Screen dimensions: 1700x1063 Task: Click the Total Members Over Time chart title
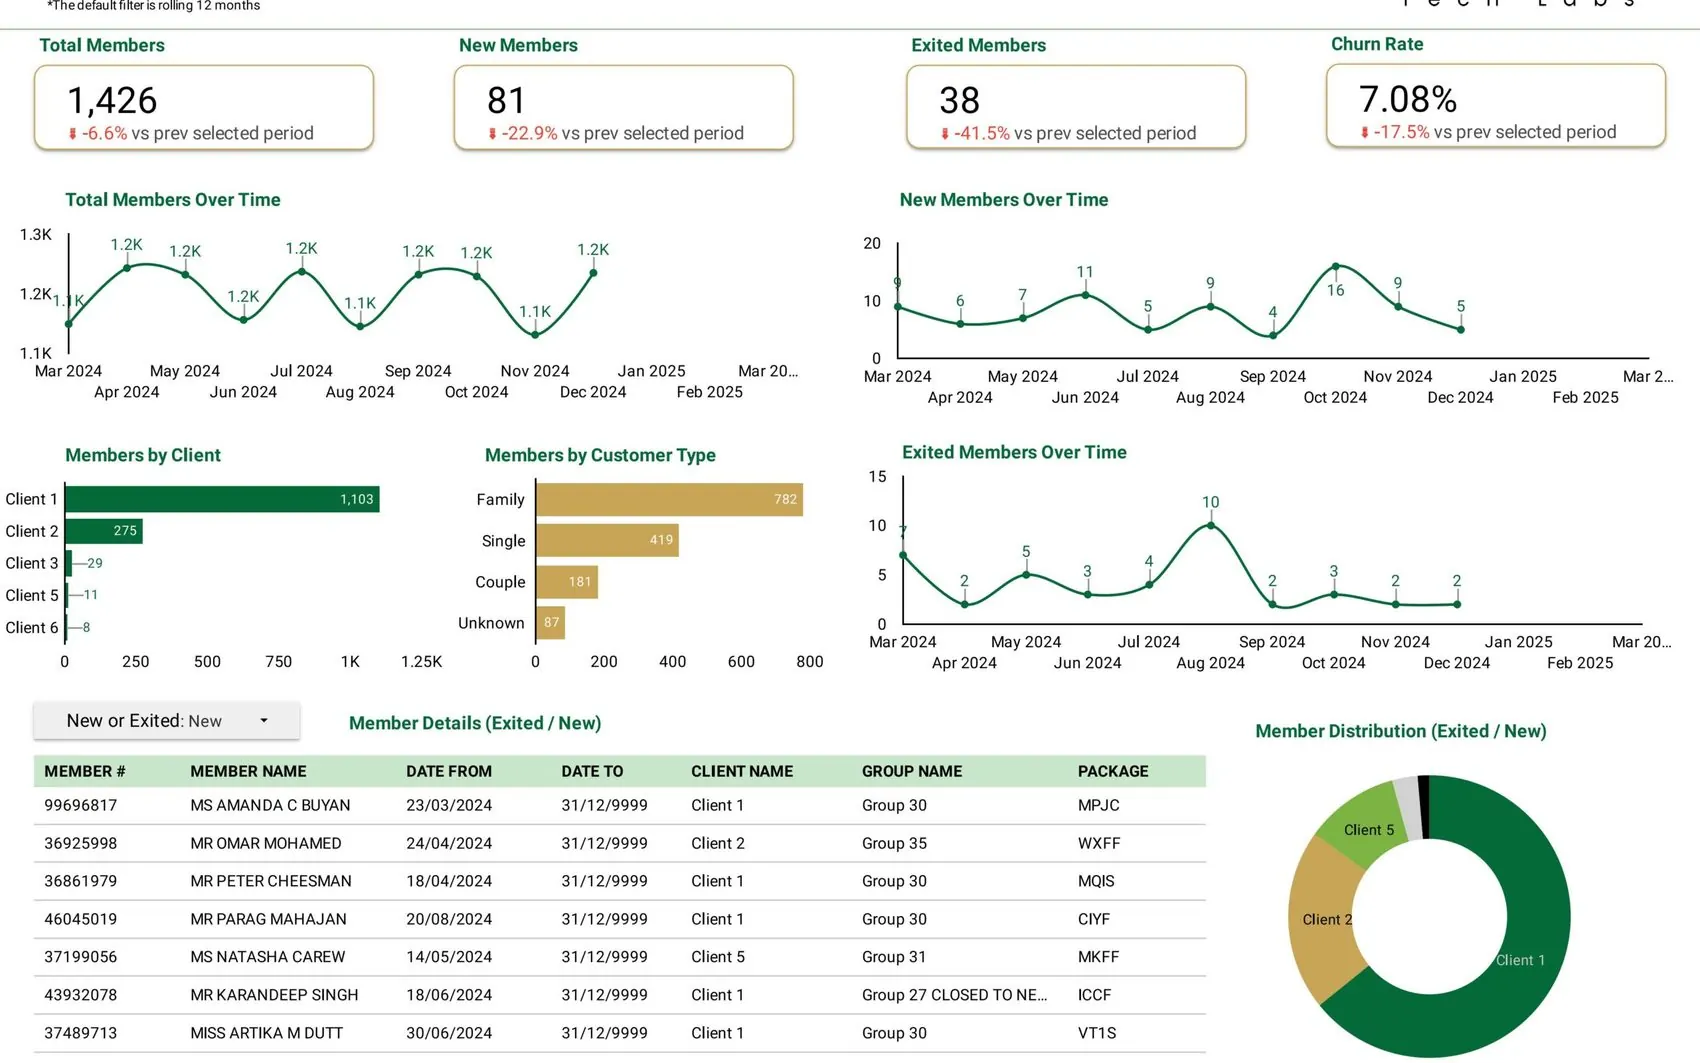[173, 200]
